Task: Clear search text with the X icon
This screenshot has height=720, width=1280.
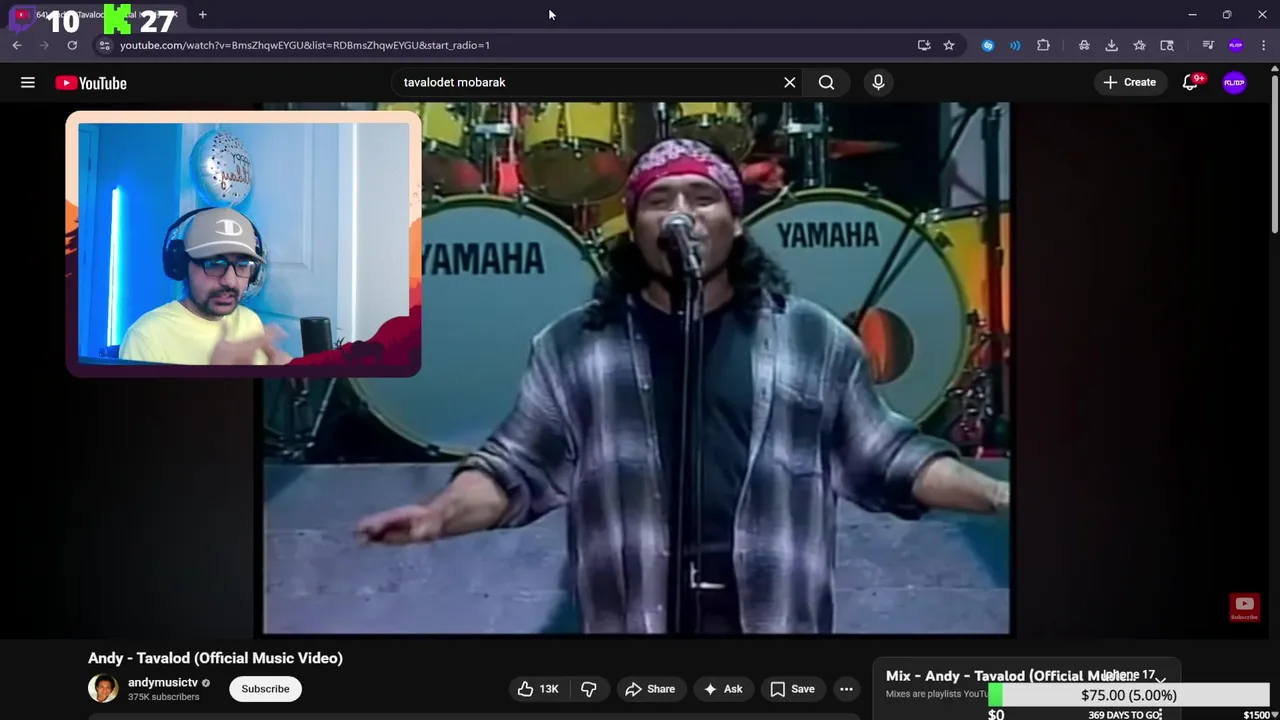Action: coord(790,82)
